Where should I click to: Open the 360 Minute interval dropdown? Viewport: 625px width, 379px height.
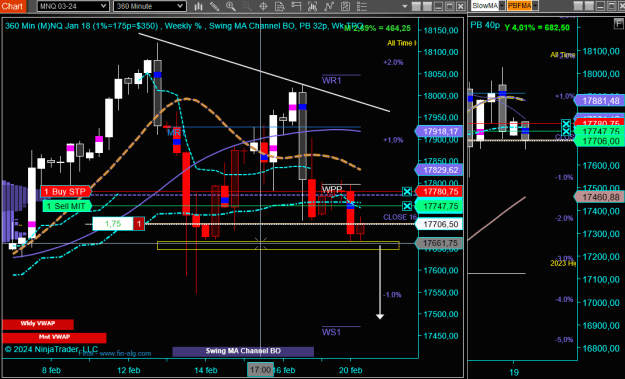[149, 6]
